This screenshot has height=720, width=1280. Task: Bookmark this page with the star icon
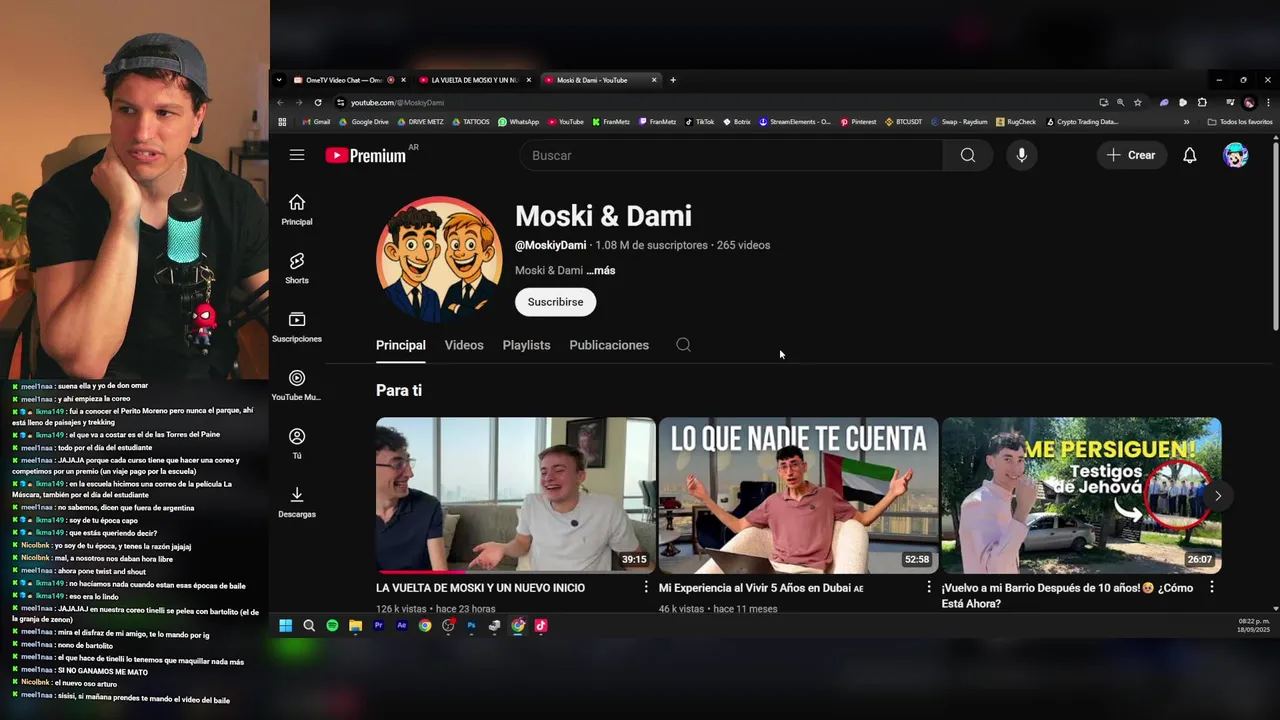[x=1137, y=102]
